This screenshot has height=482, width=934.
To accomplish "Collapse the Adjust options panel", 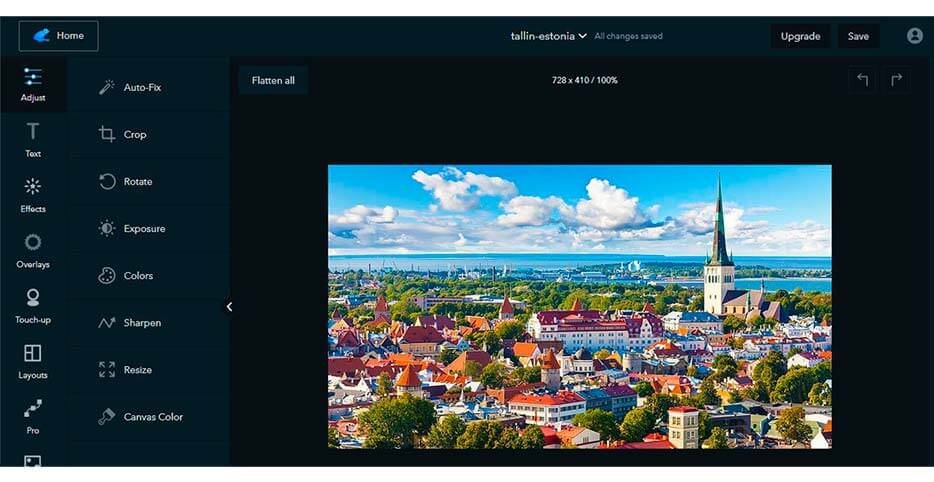I will (229, 307).
